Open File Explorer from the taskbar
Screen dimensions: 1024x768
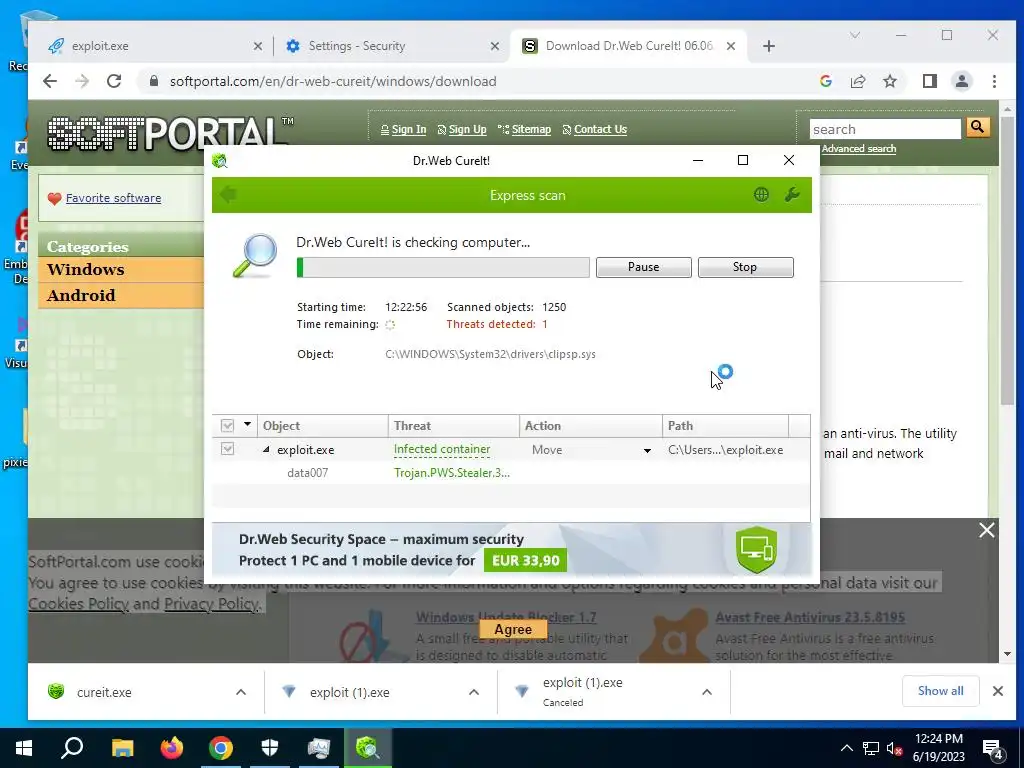[122, 748]
